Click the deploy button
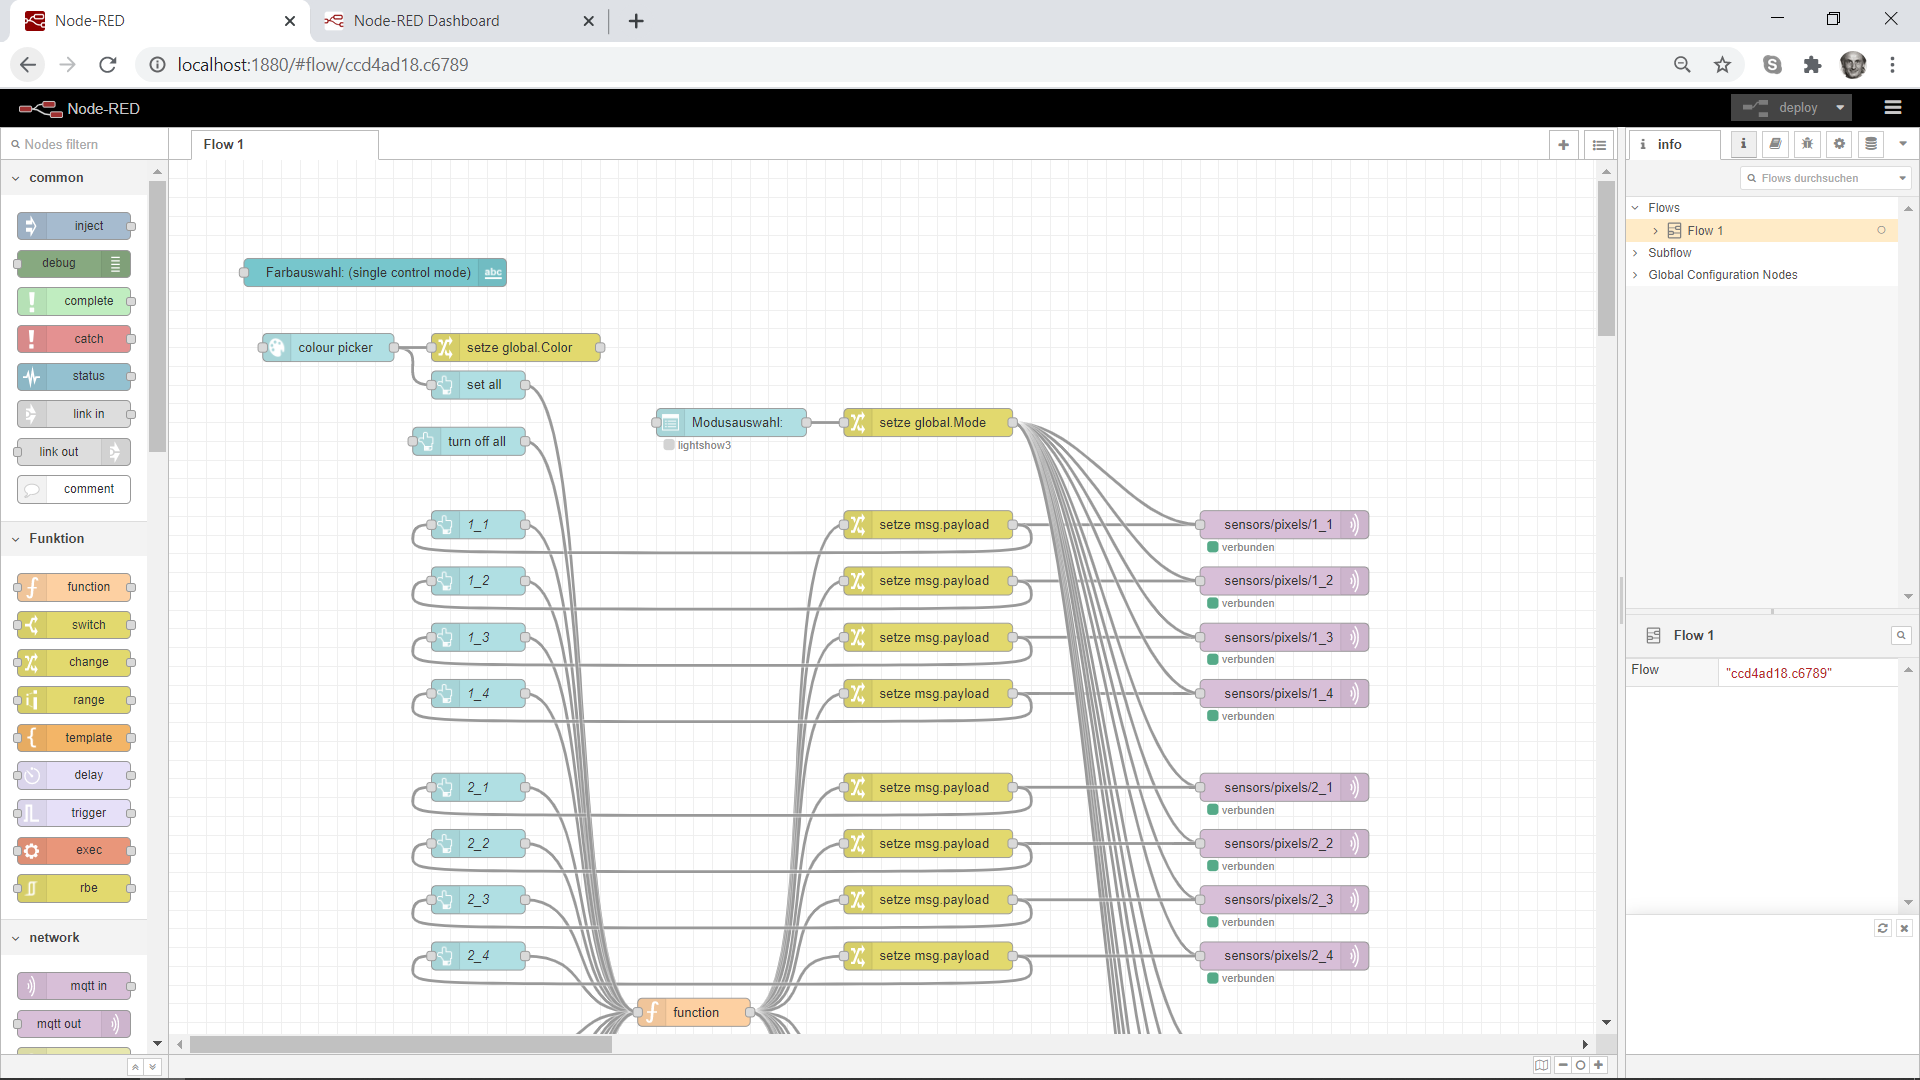The height and width of the screenshot is (1080, 1920). tap(1784, 108)
